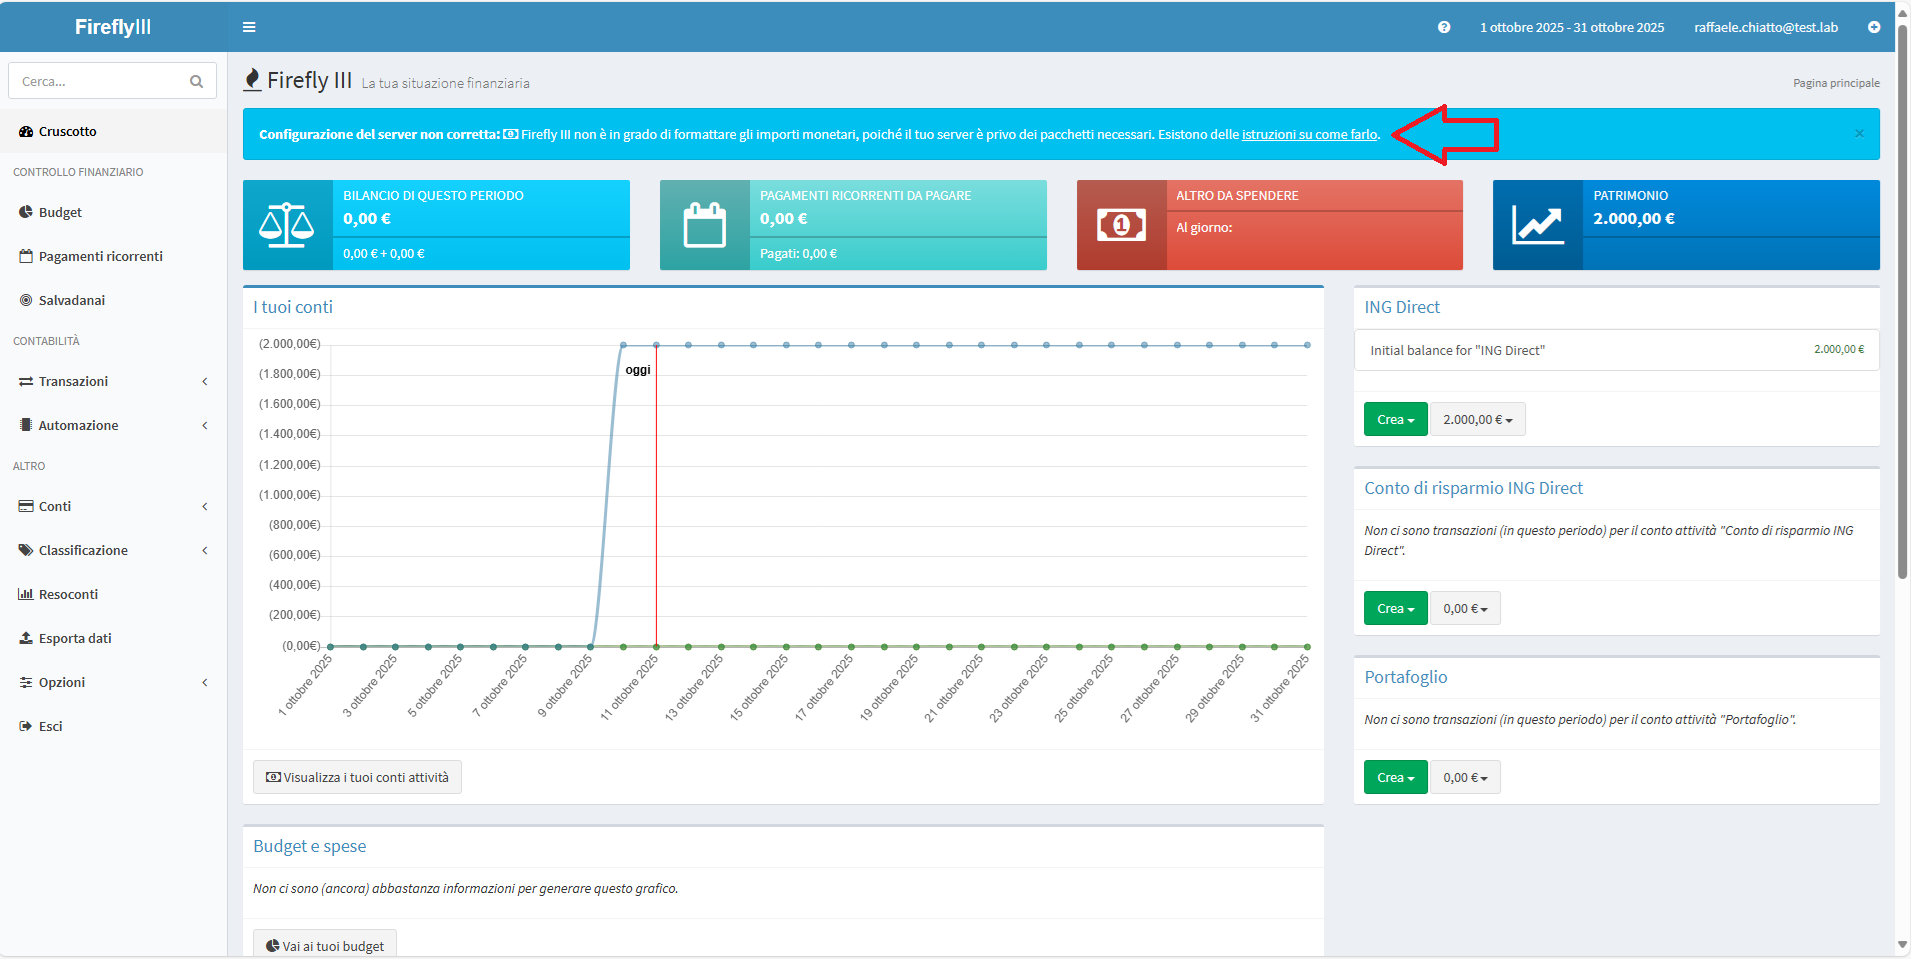Click the calendar recurring payments icon

coord(704,225)
